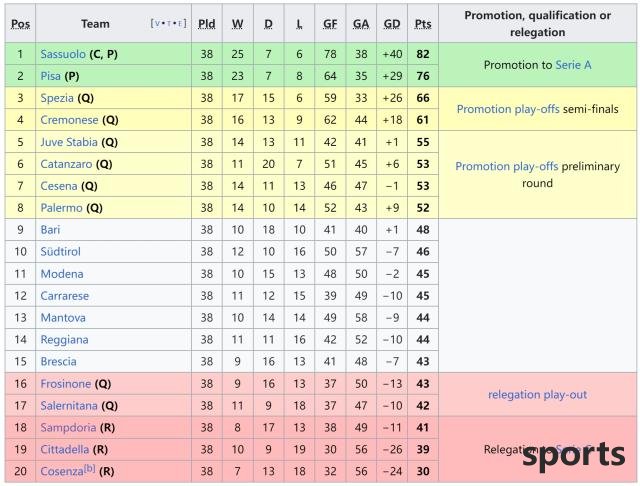Click the T talk template link
This screenshot has height=486, width=640.
click(x=169, y=23)
